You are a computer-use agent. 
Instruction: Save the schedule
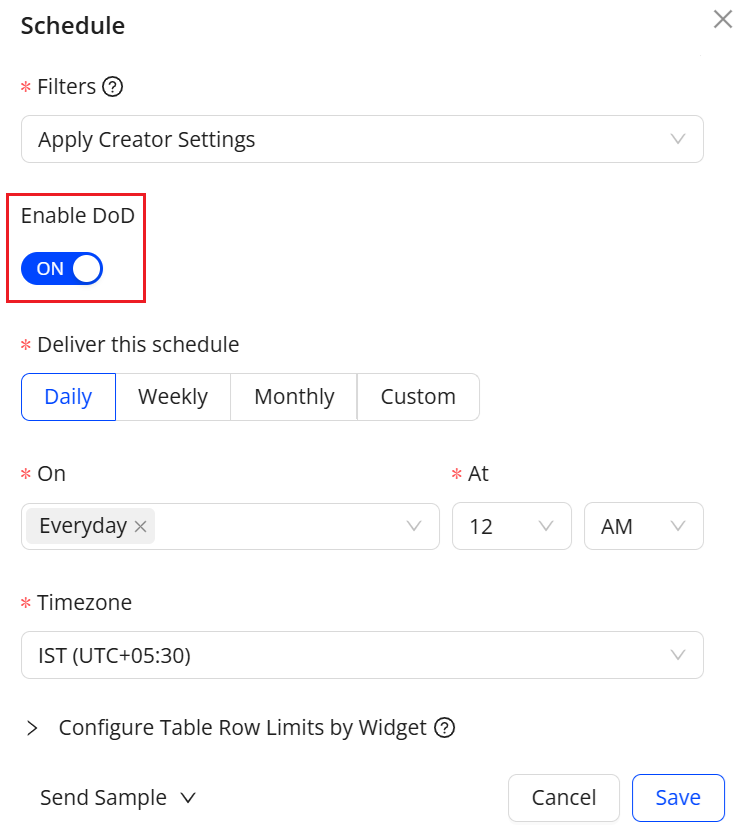[x=678, y=798]
